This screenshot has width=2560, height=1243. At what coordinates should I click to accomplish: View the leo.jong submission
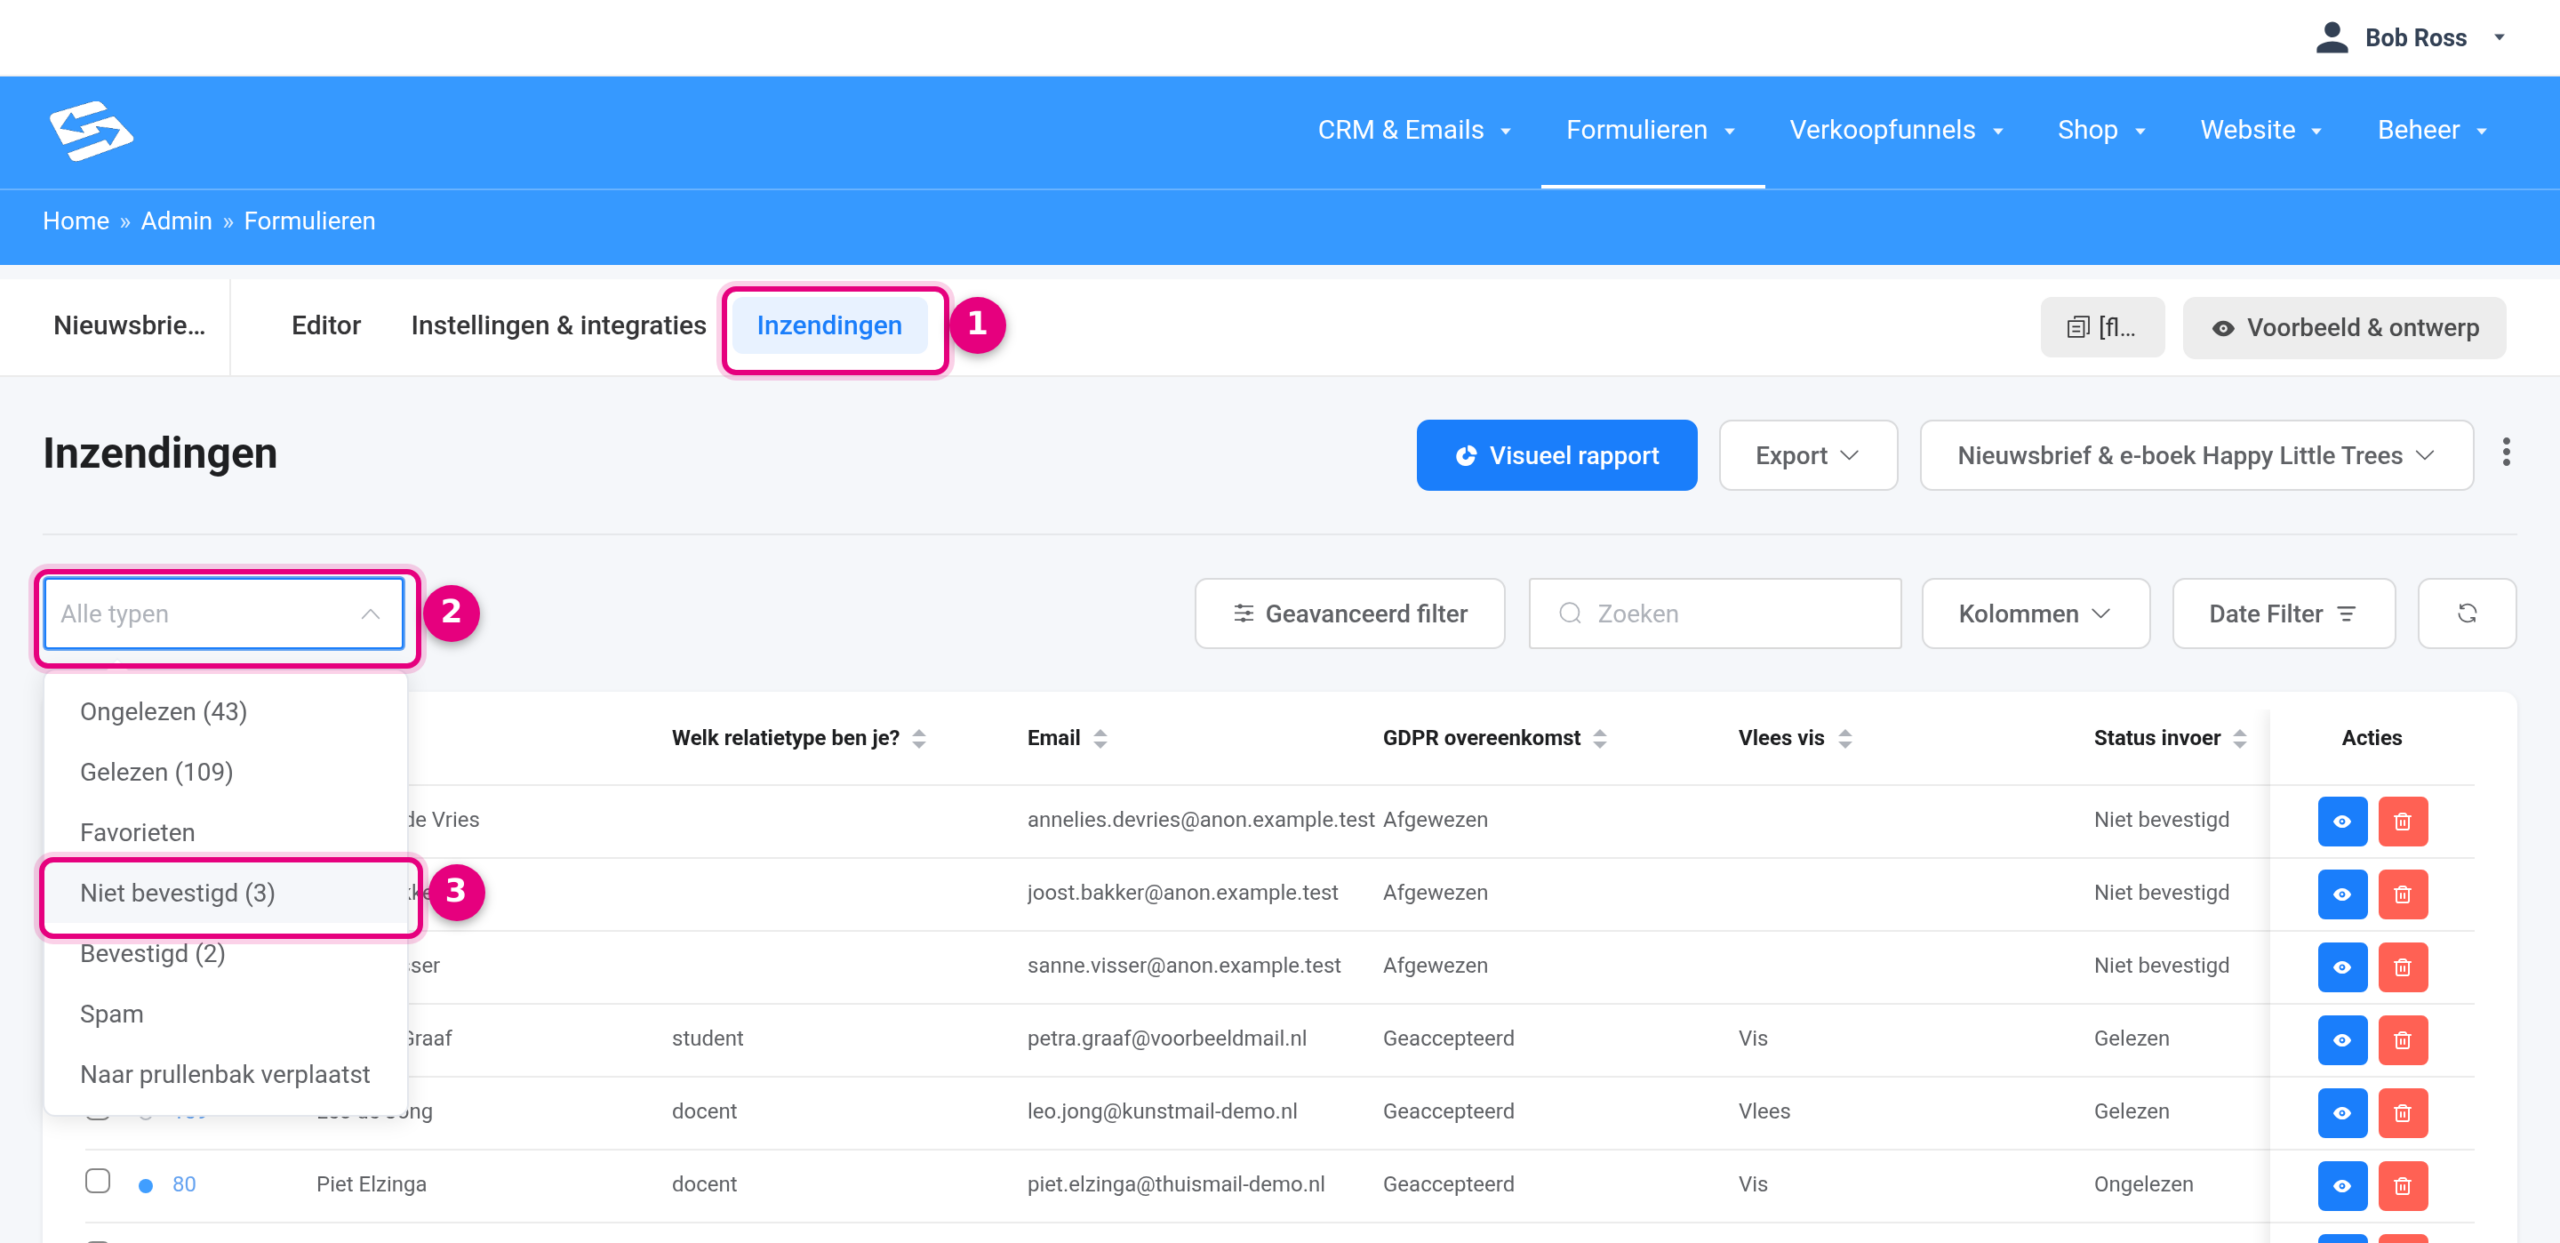[x=2342, y=1113]
